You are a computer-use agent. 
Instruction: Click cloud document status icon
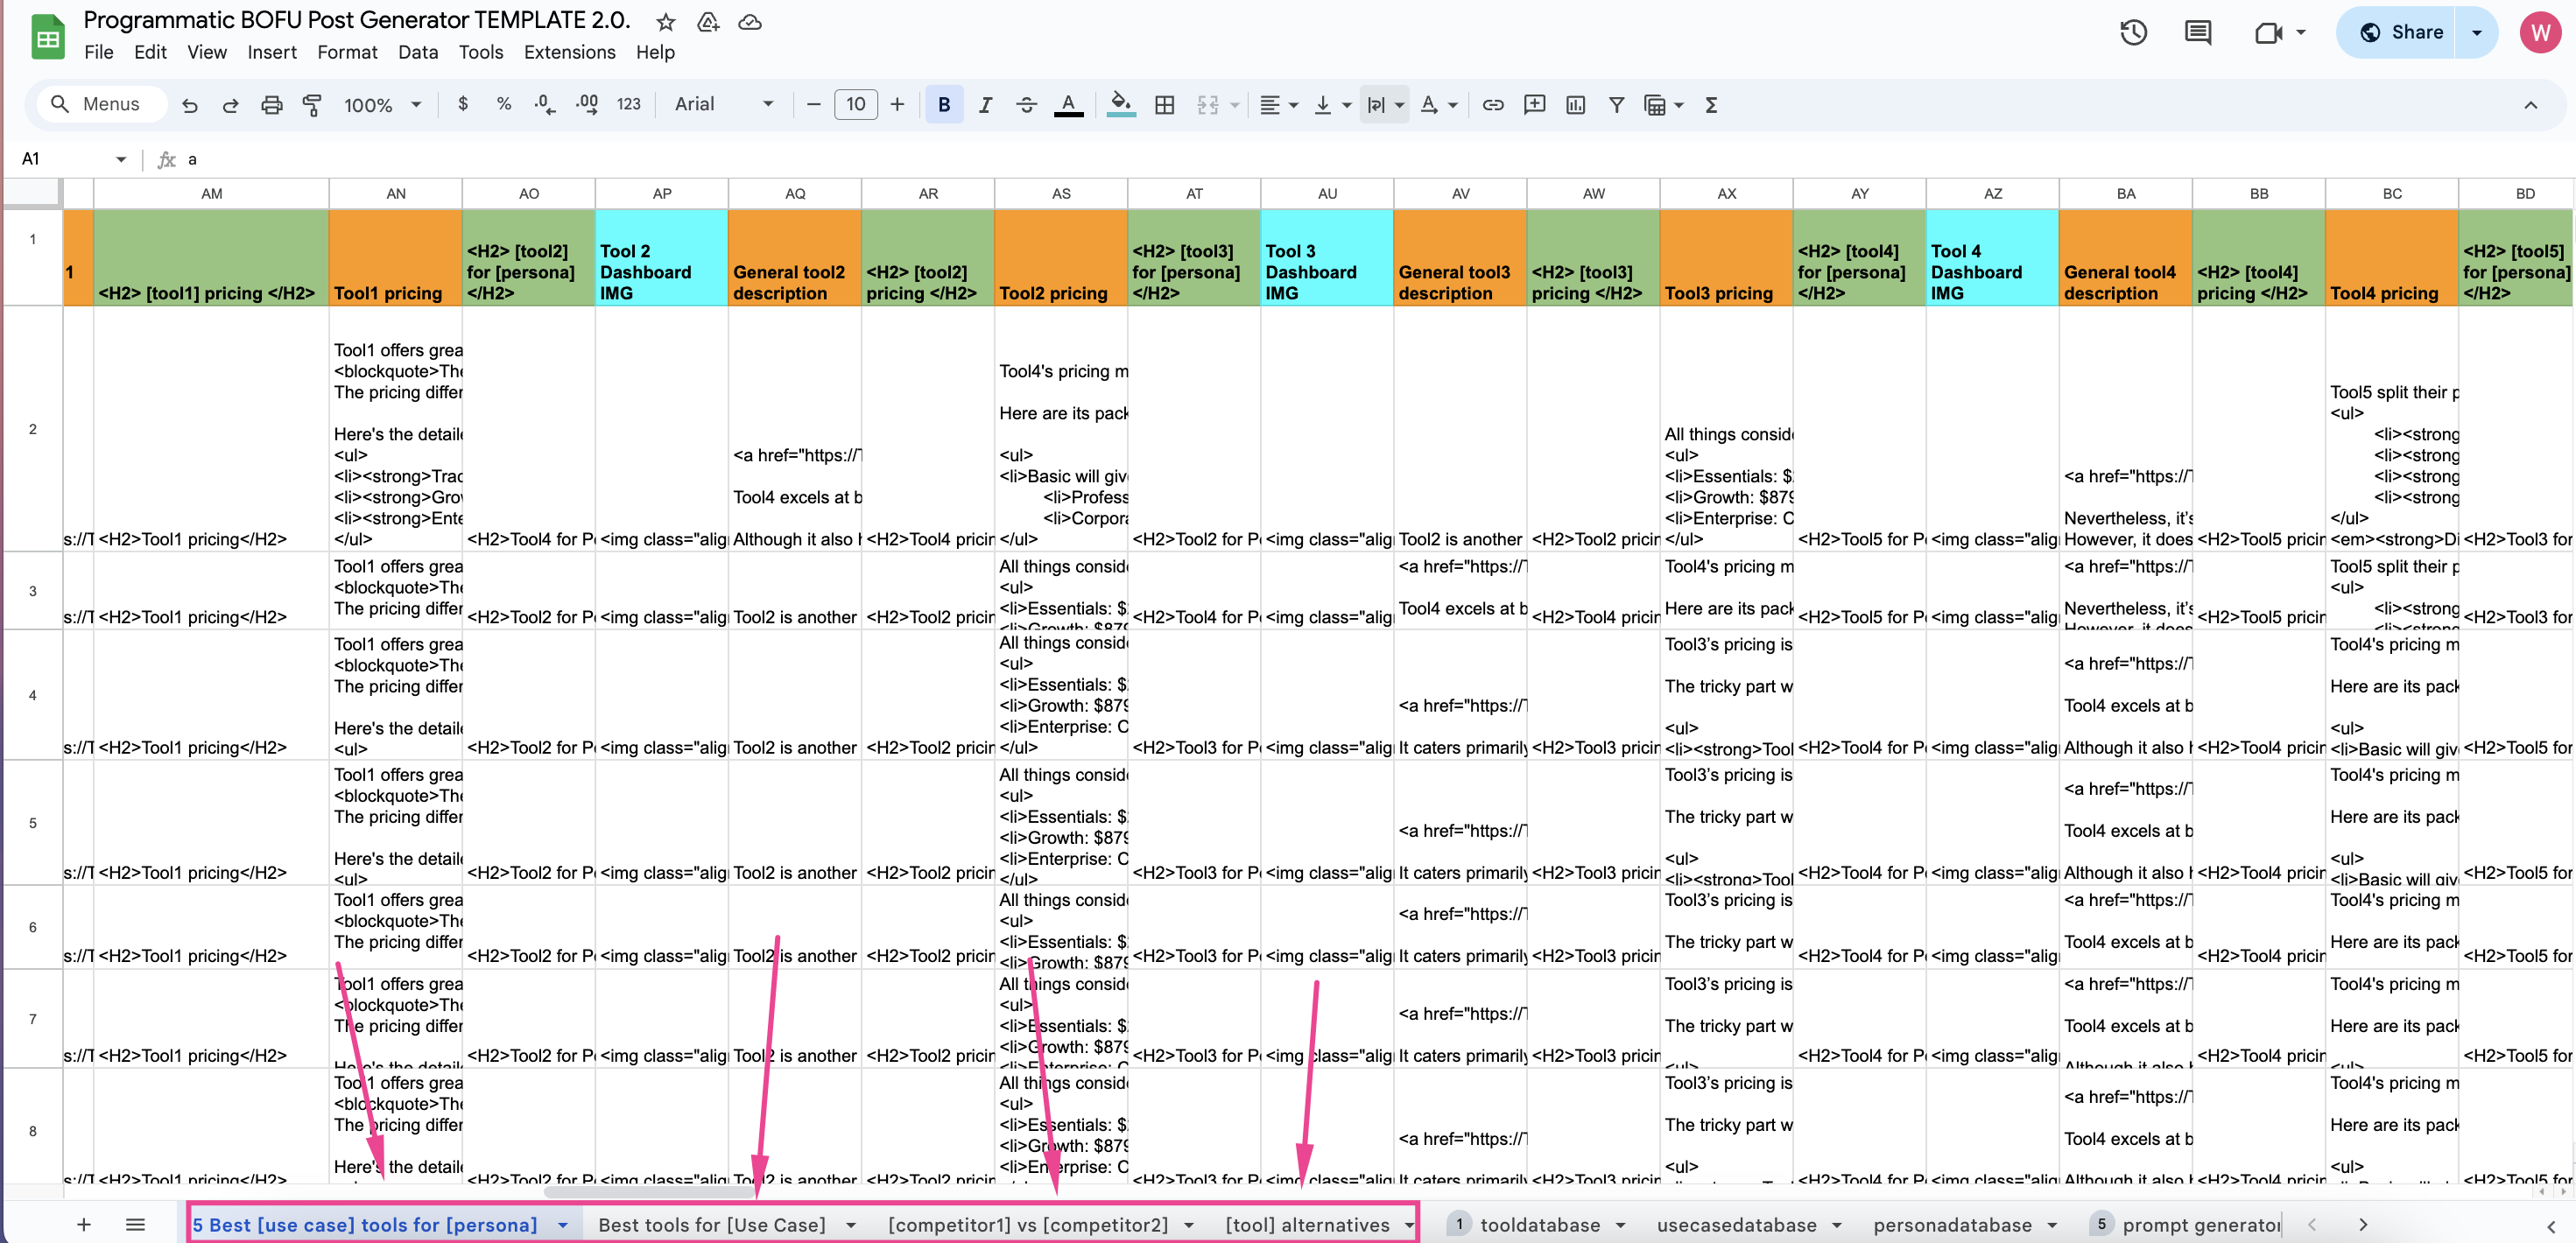(750, 22)
